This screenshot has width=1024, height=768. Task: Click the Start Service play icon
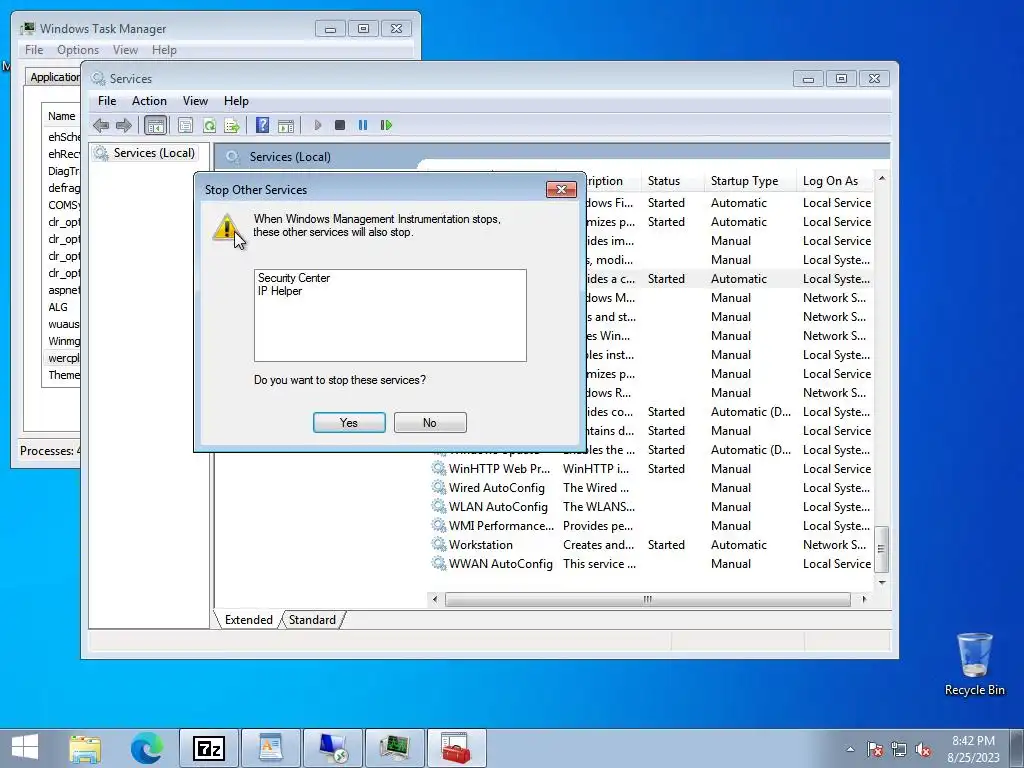tap(318, 125)
